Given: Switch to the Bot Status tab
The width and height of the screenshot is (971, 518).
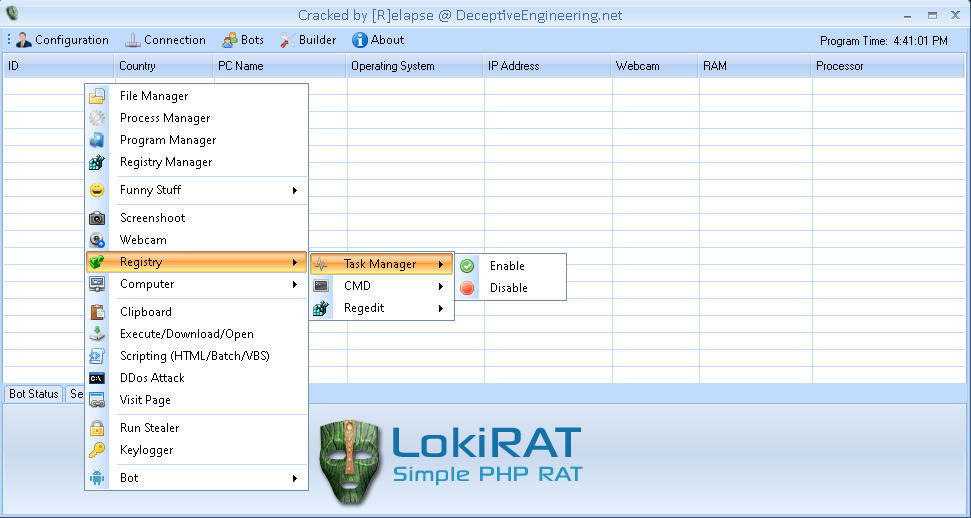Looking at the screenshot, I should (34, 394).
